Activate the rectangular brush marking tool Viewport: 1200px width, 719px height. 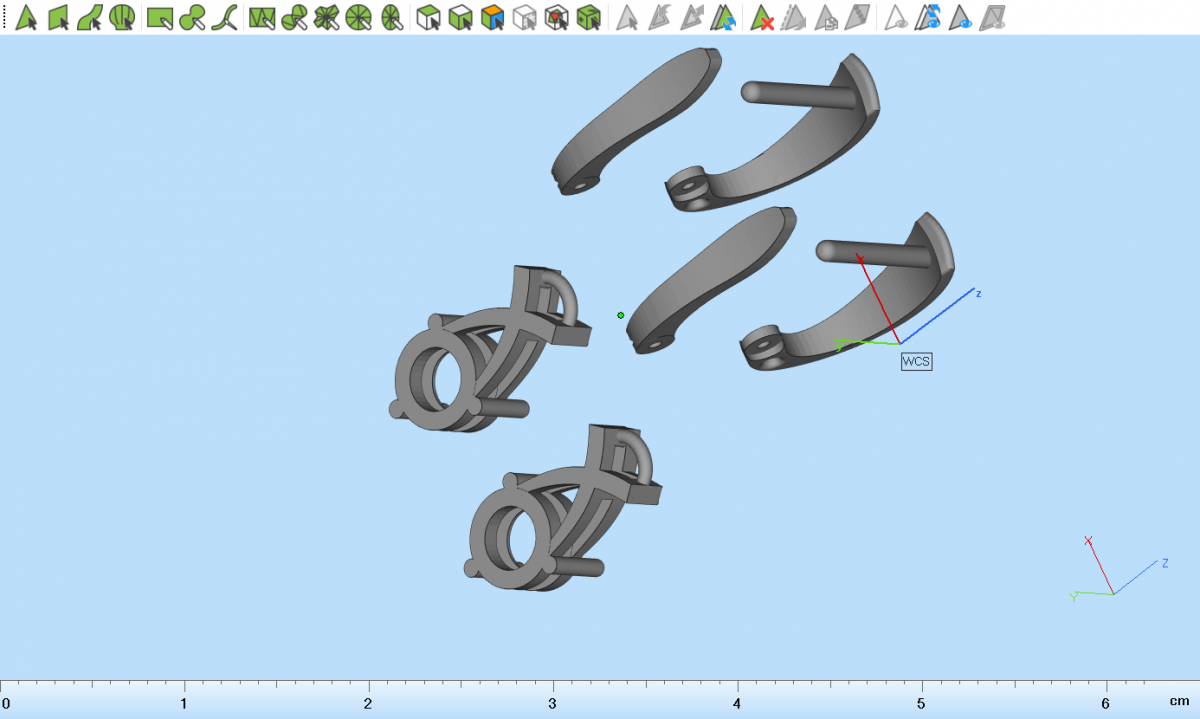(159, 17)
